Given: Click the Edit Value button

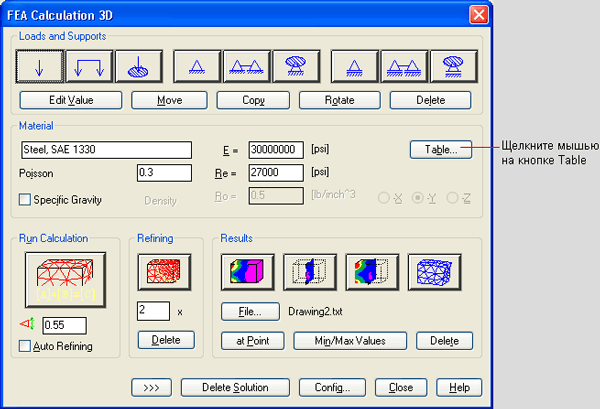Looking at the screenshot, I should tap(71, 100).
